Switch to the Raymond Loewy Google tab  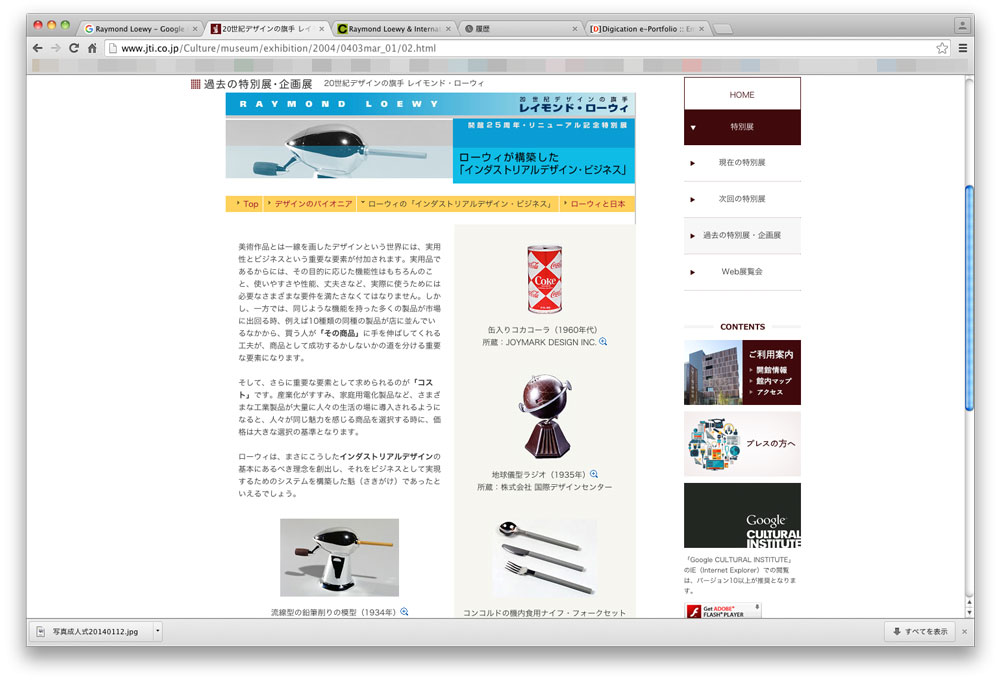[x=140, y=29]
